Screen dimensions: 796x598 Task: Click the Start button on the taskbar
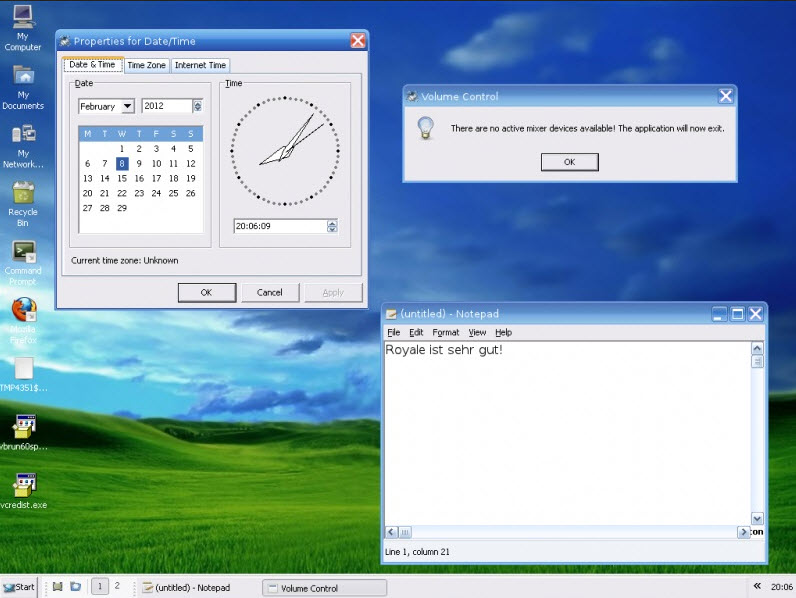tap(19, 587)
